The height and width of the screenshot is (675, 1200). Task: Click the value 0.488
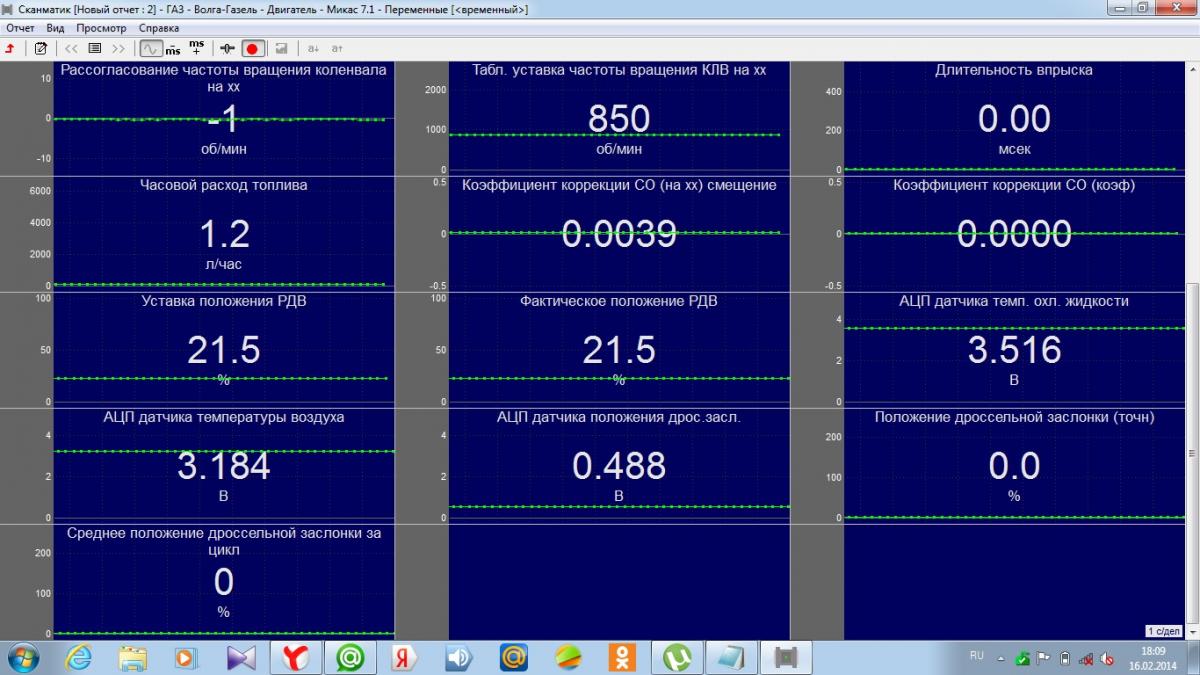click(x=619, y=466)
